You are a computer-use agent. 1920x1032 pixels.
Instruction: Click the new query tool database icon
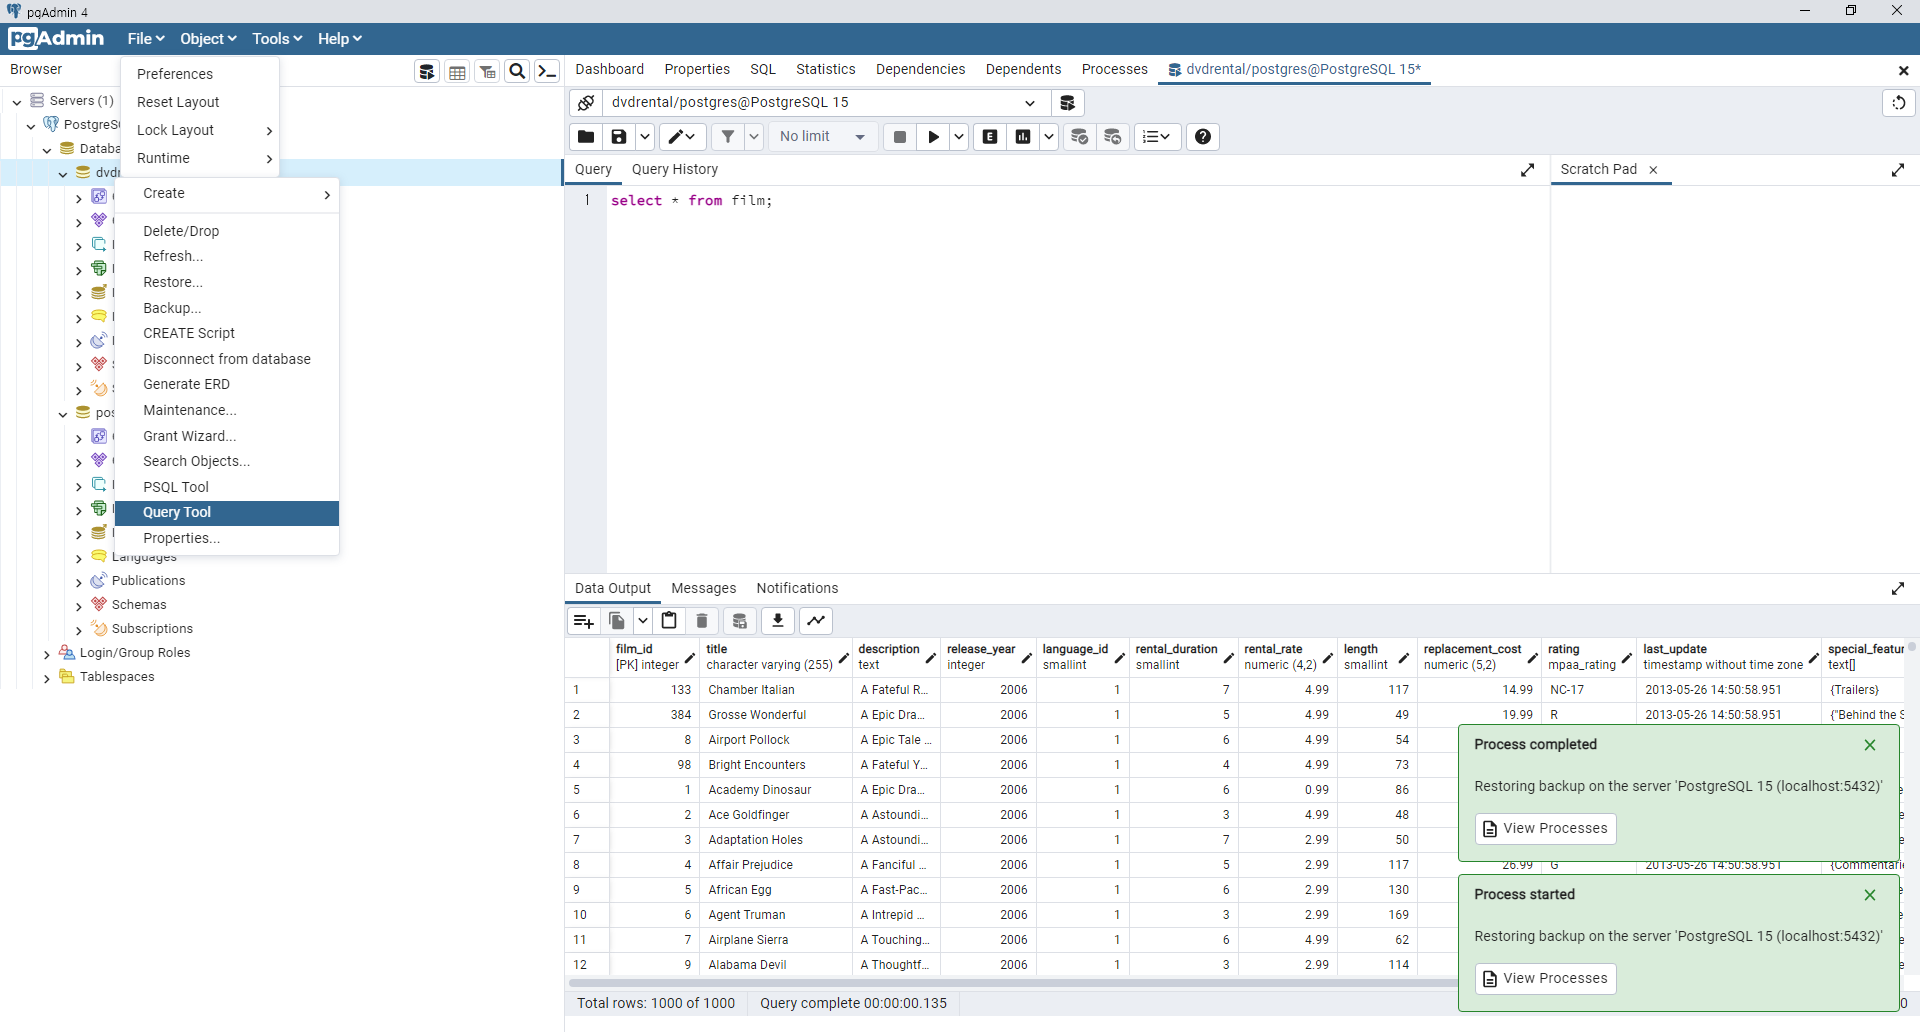[1068, 103]
